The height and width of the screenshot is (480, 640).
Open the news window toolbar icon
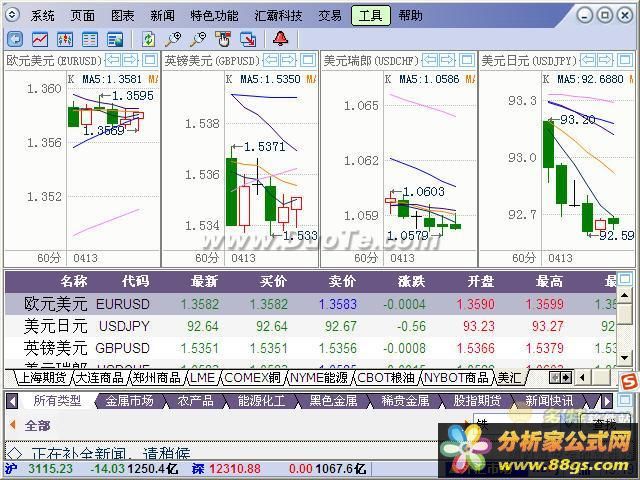[x=115, y=39]
